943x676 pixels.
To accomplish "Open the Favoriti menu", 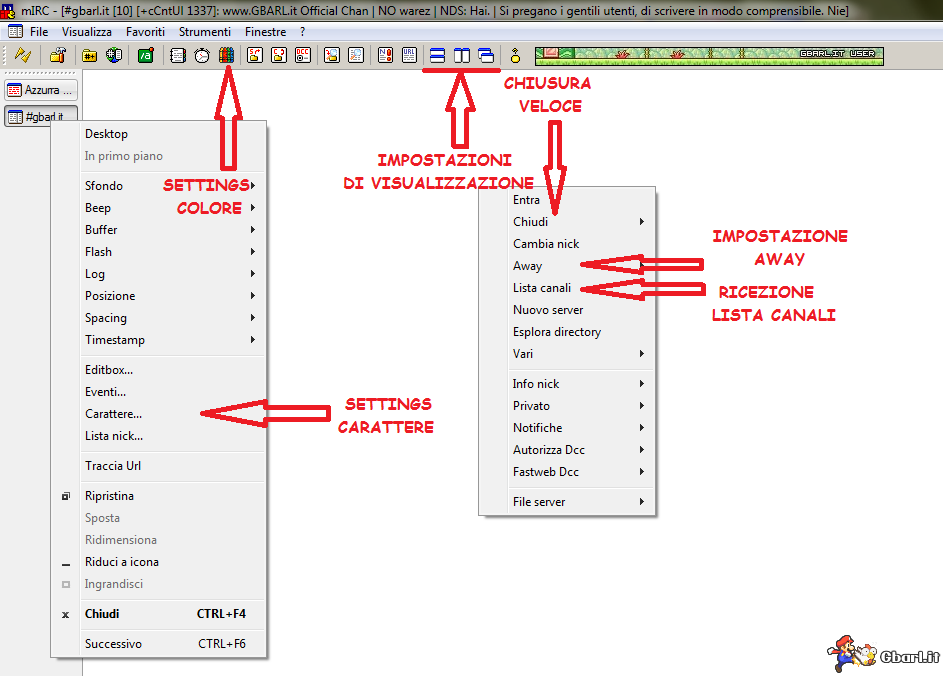I will 145,32.
